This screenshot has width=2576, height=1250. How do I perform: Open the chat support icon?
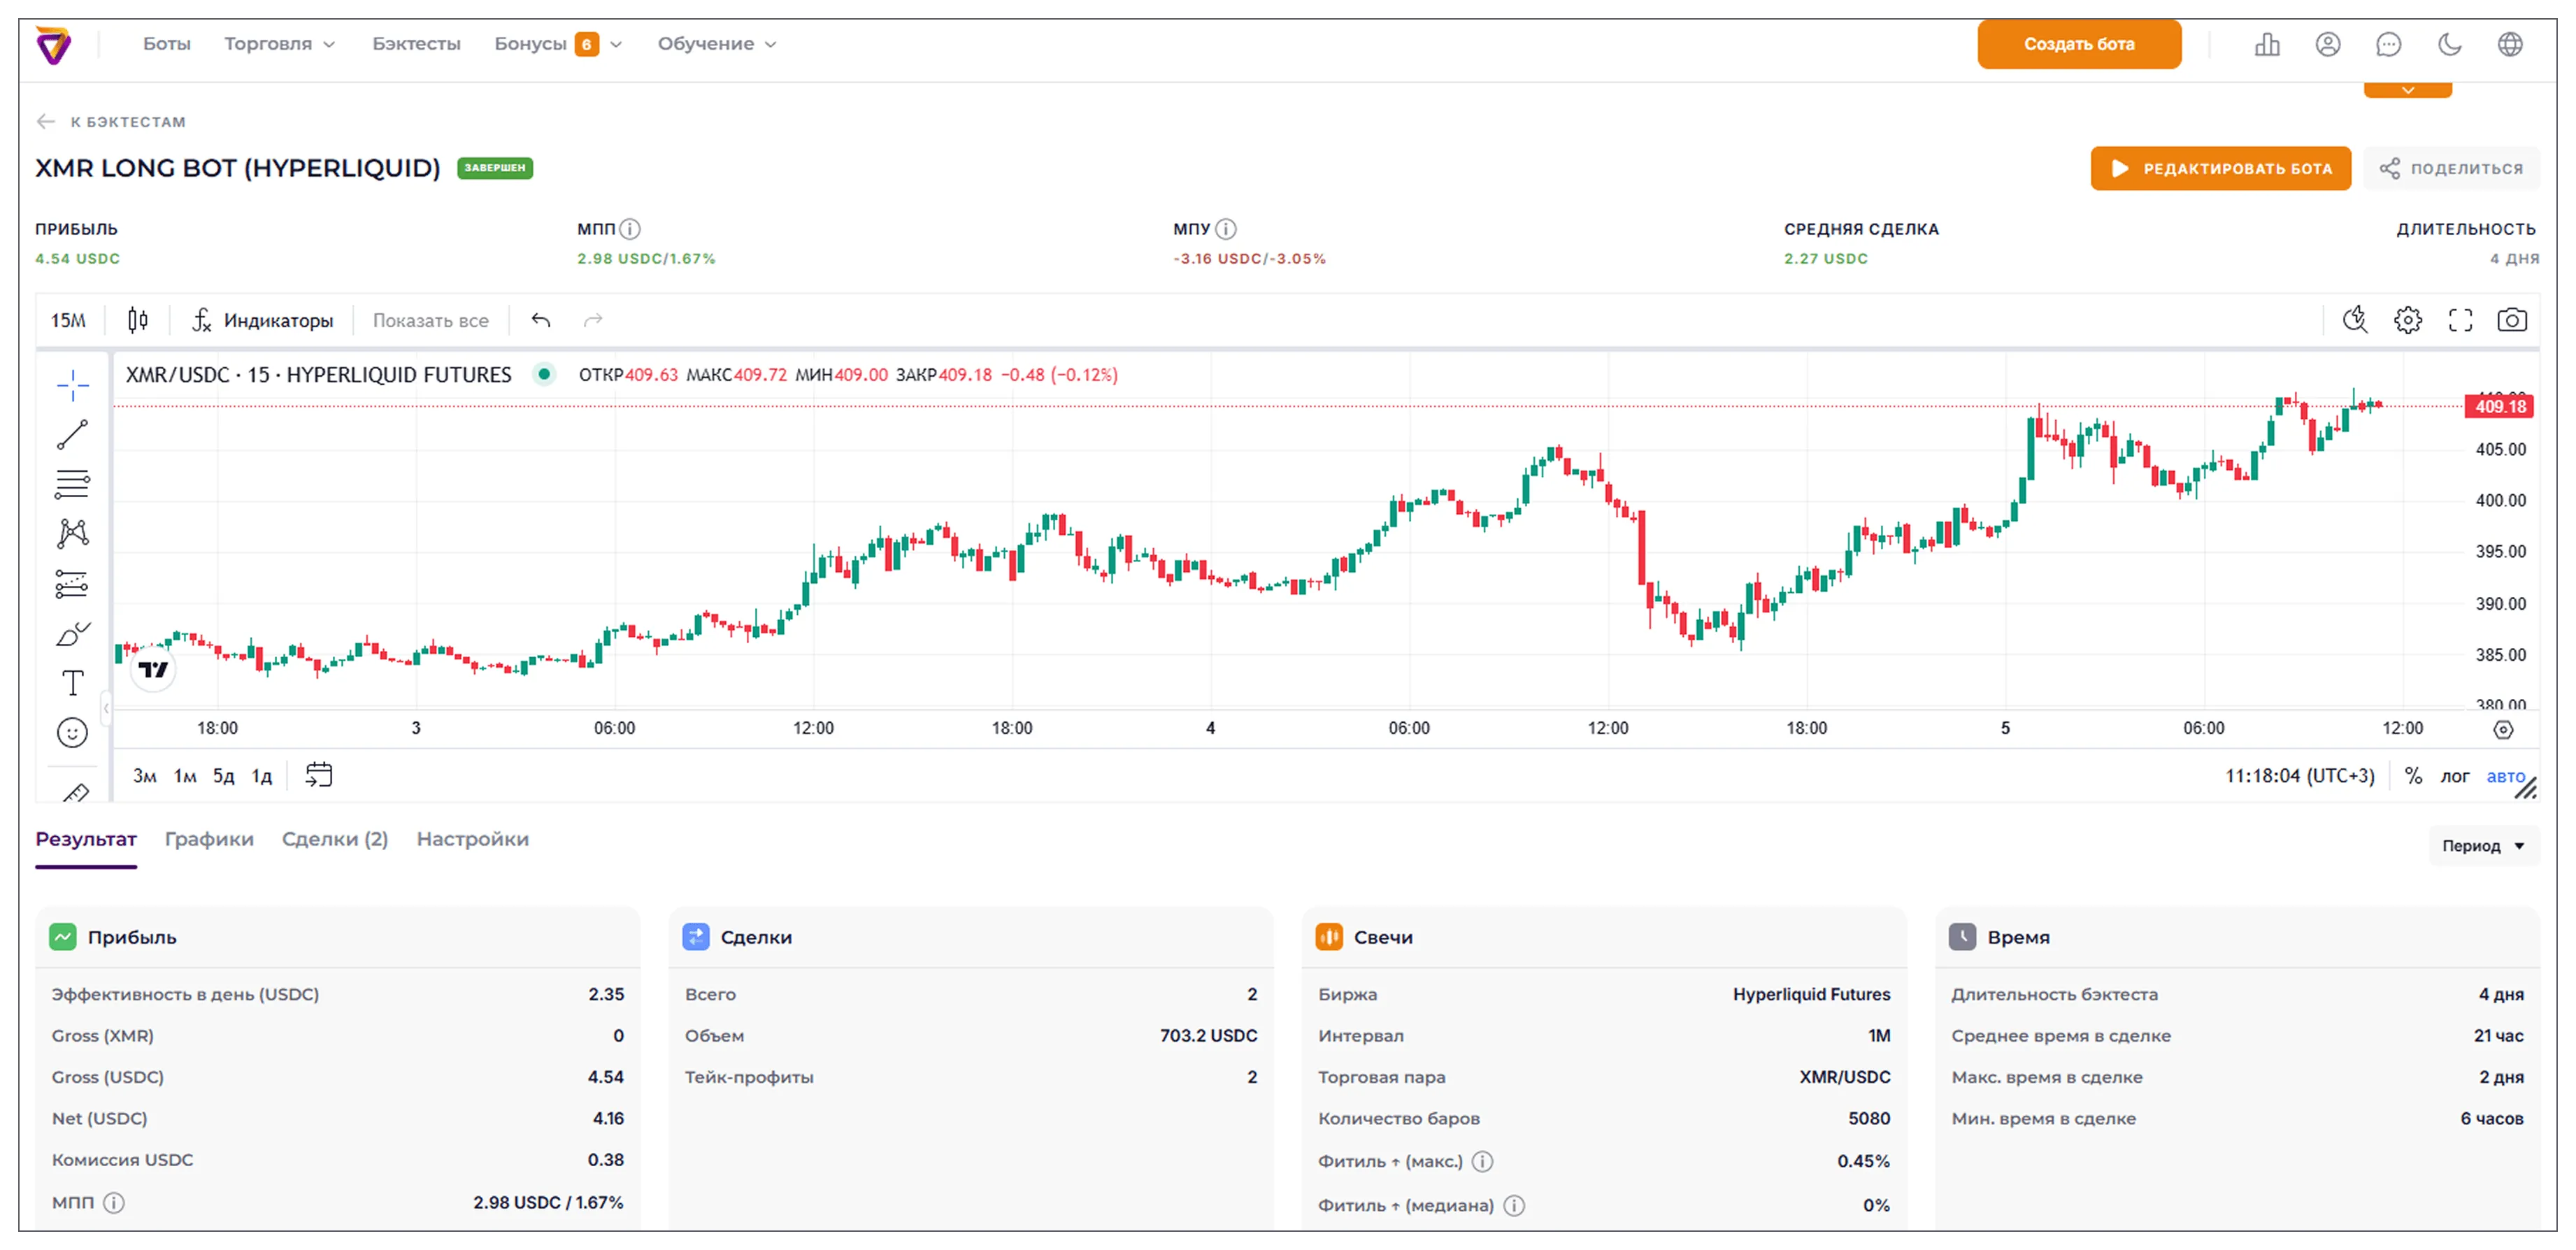[2389, 44]
